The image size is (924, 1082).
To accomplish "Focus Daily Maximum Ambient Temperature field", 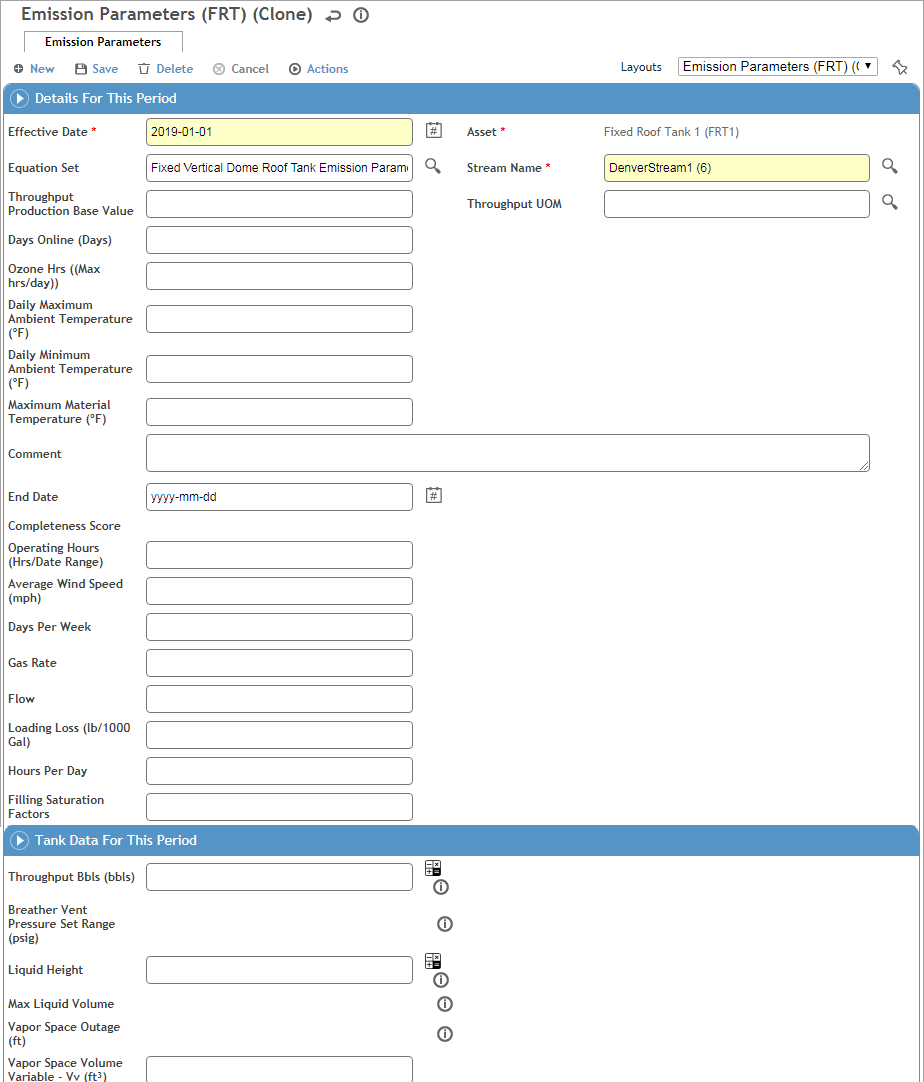I will tap(279, 319).
